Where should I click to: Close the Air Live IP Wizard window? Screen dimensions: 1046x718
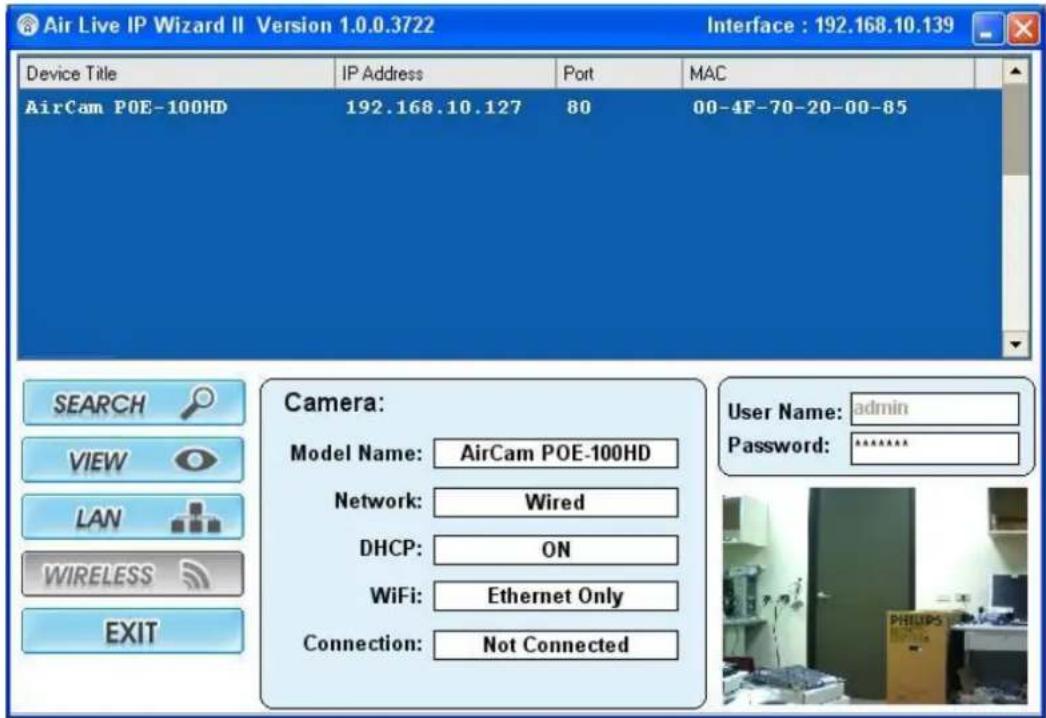click(1023, 29)
